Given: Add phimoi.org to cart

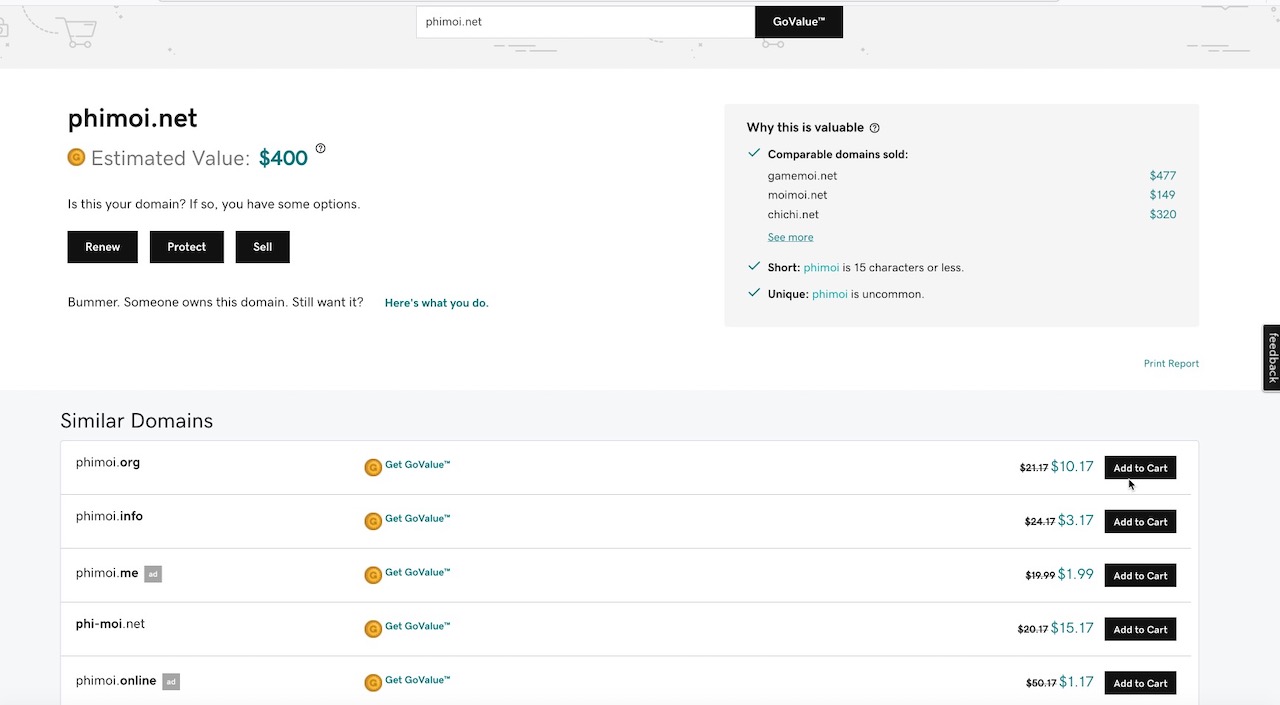Looking at the screenshot, I should point(1140,468).
